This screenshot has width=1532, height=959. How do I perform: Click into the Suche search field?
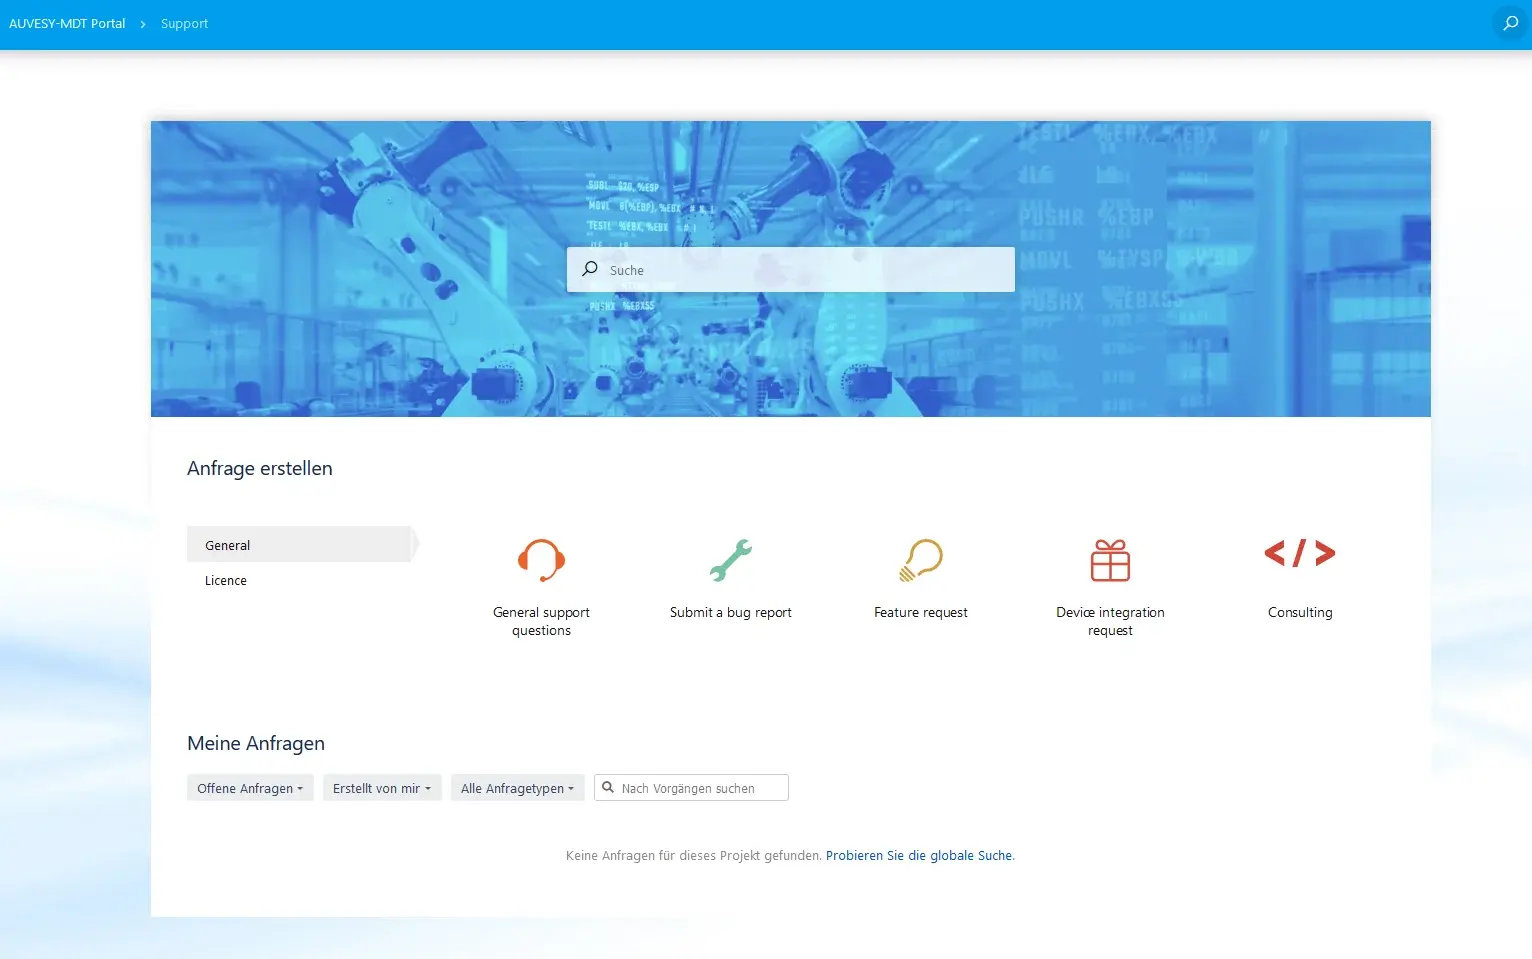point(790,269)
